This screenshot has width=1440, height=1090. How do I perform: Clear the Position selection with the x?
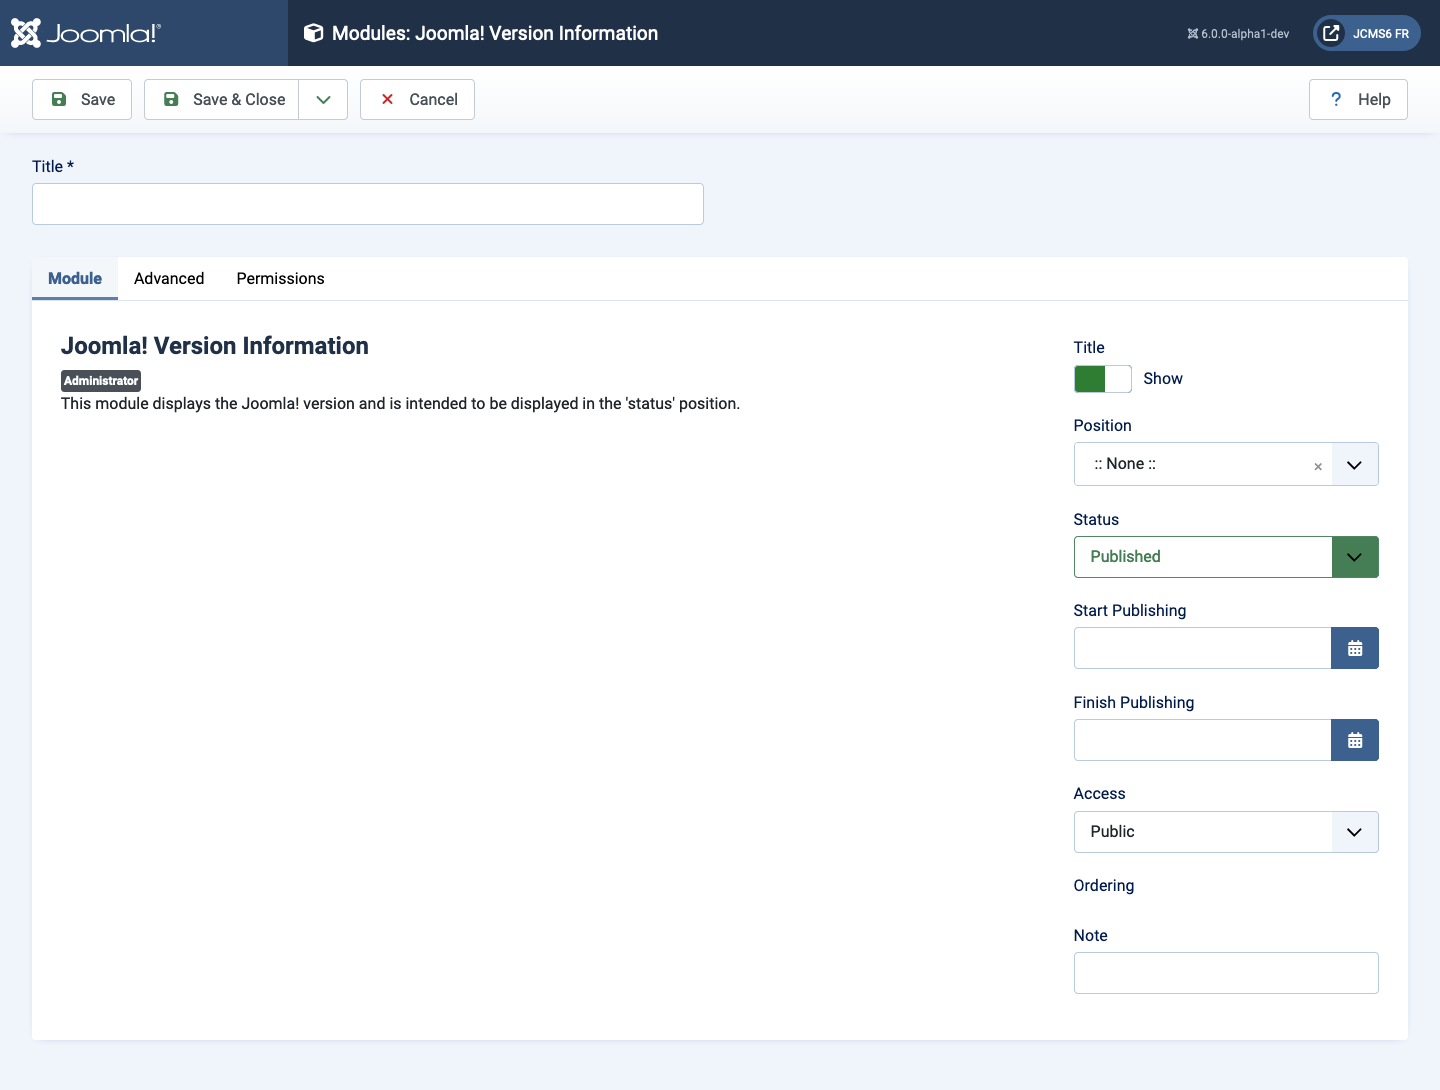click(x=1318, y=466)
